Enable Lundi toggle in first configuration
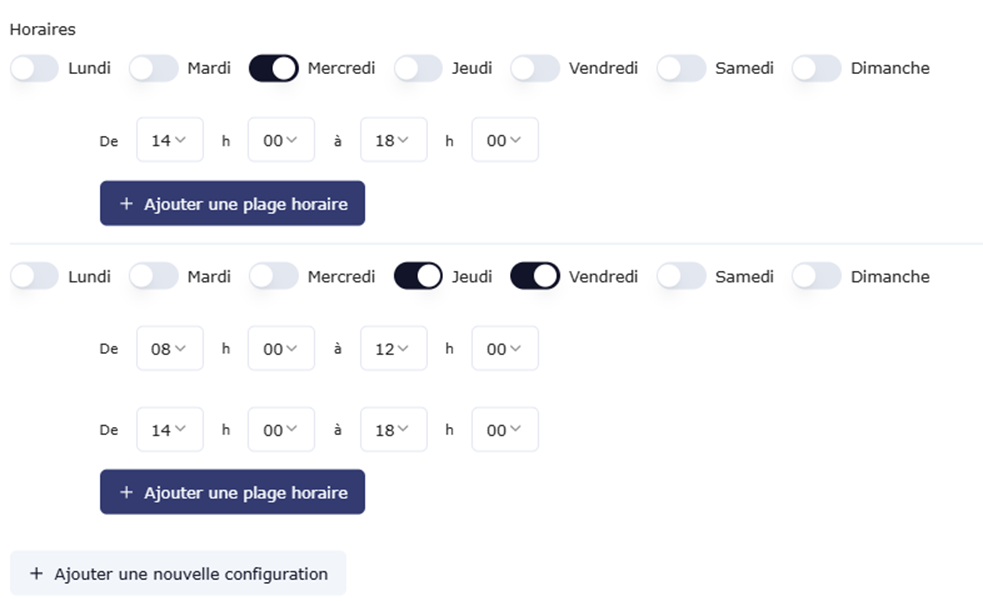Viewport: 983px width, 601px height. [x=34, y=68]
